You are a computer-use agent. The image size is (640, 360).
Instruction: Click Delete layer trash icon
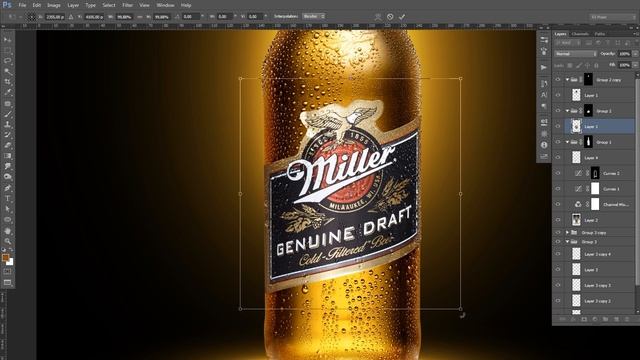[x=627, y=319]
